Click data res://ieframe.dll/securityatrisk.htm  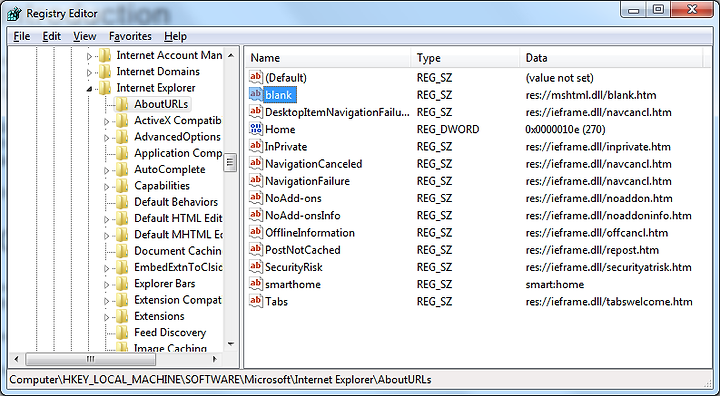[x=608, y=267]
